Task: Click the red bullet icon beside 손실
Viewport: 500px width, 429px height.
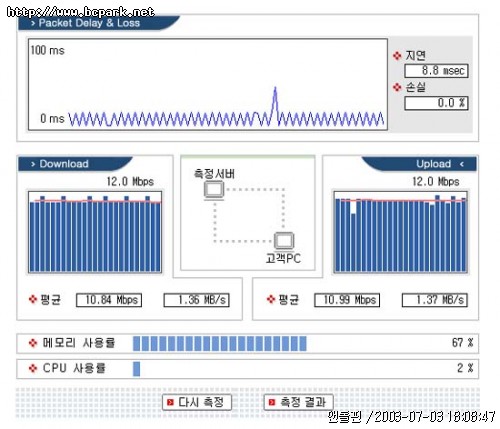Action: pyautogui.click(x=397, y=87)
